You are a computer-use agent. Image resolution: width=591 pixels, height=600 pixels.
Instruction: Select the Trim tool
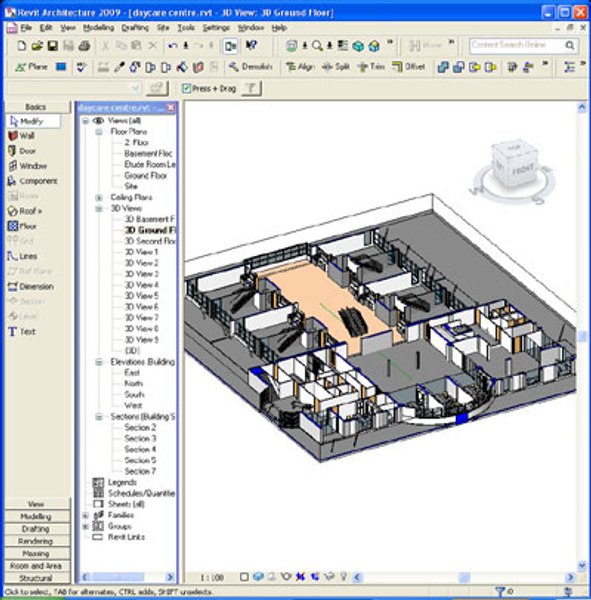coord(371,67)
